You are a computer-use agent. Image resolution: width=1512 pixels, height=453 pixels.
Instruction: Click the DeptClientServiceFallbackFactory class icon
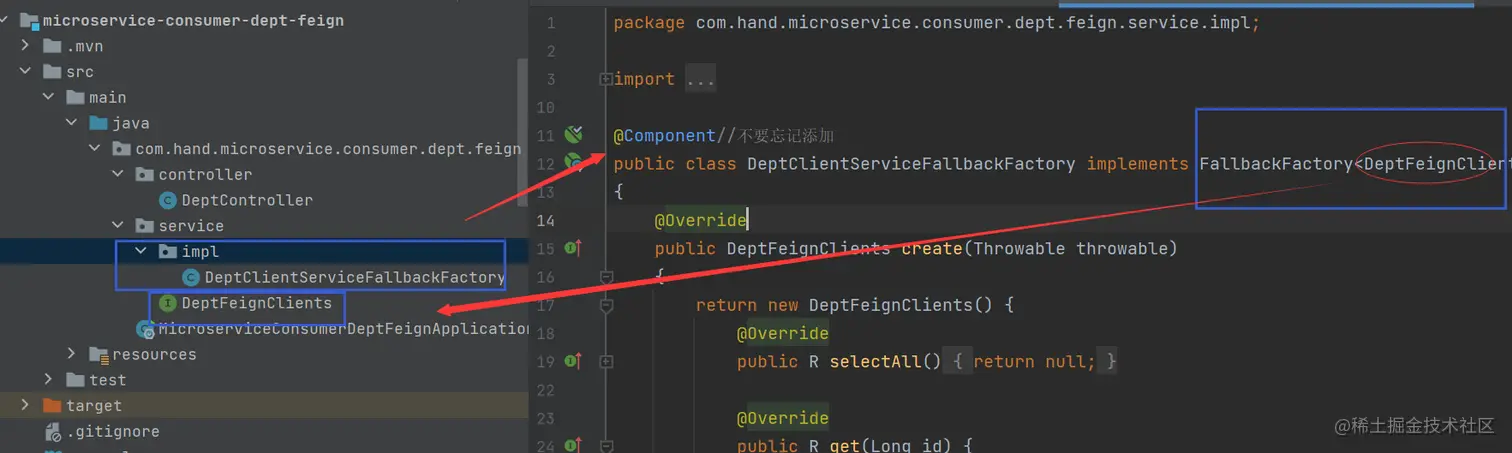191,277
